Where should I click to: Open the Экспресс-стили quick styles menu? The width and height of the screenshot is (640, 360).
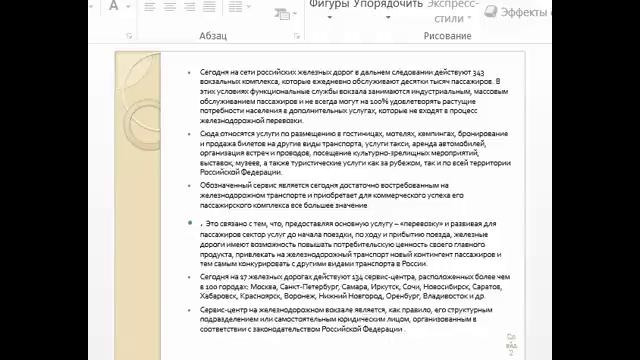tap(453, 11)
